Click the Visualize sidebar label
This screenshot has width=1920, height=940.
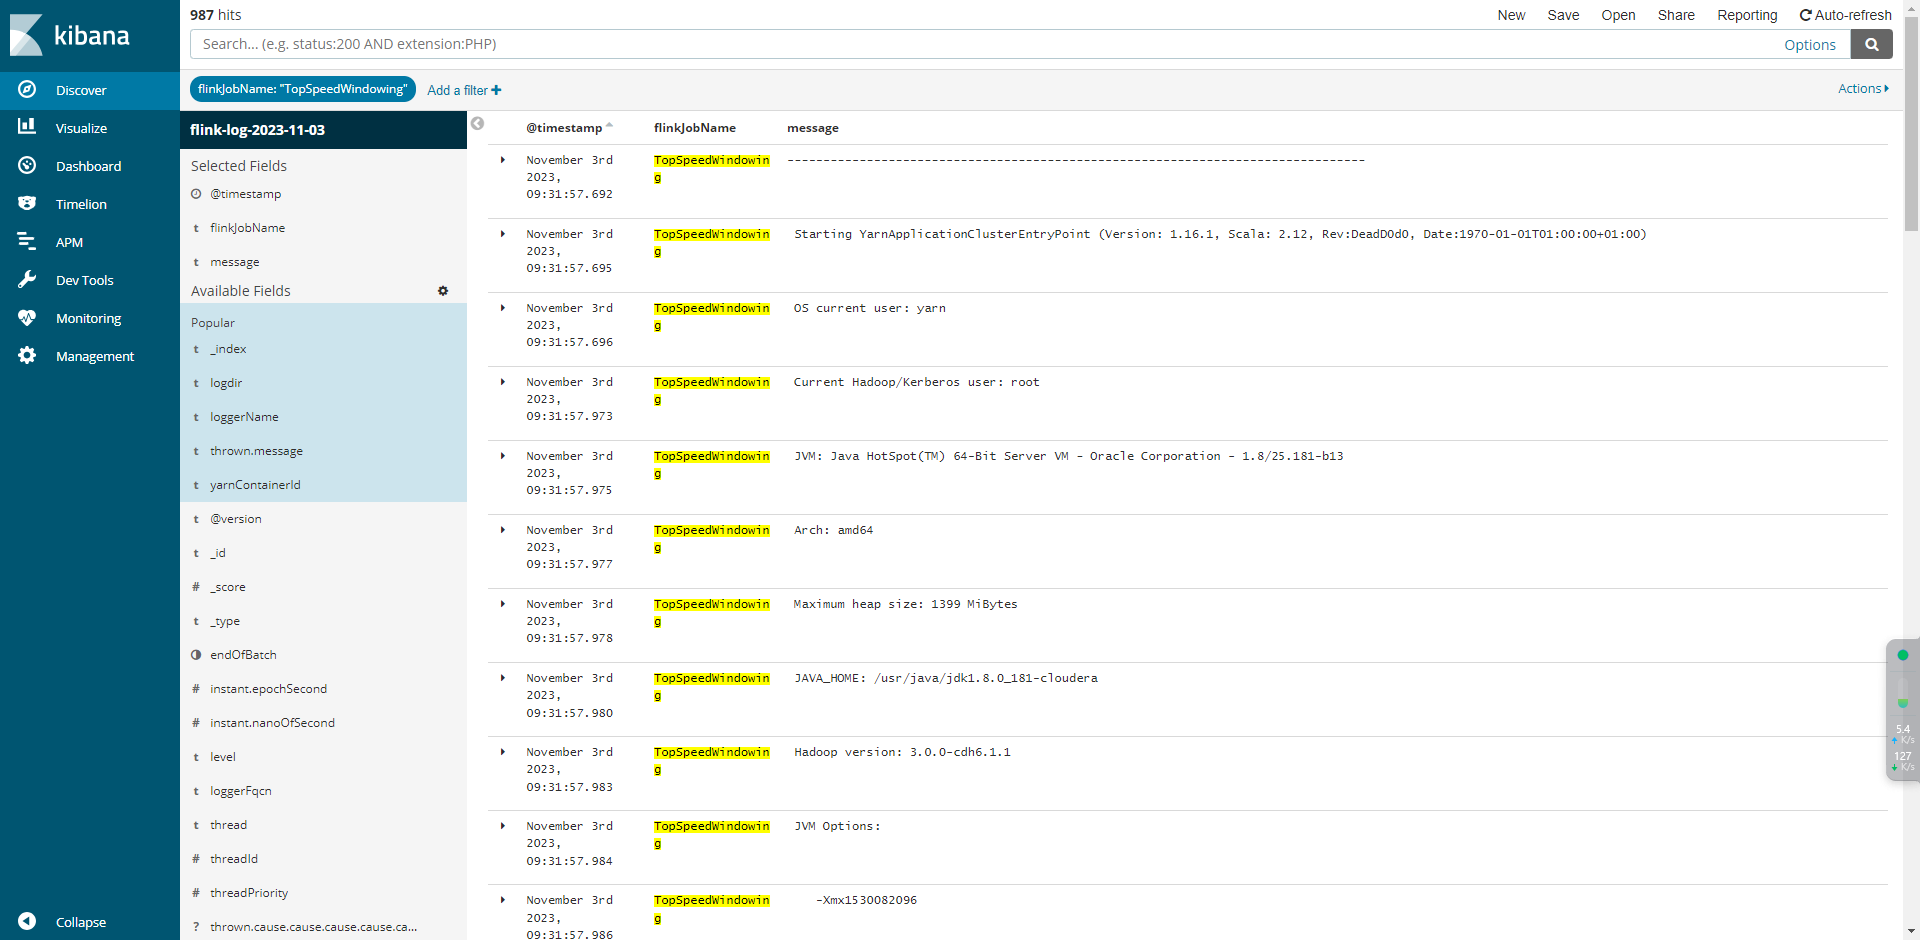click(x=81, y=128)
